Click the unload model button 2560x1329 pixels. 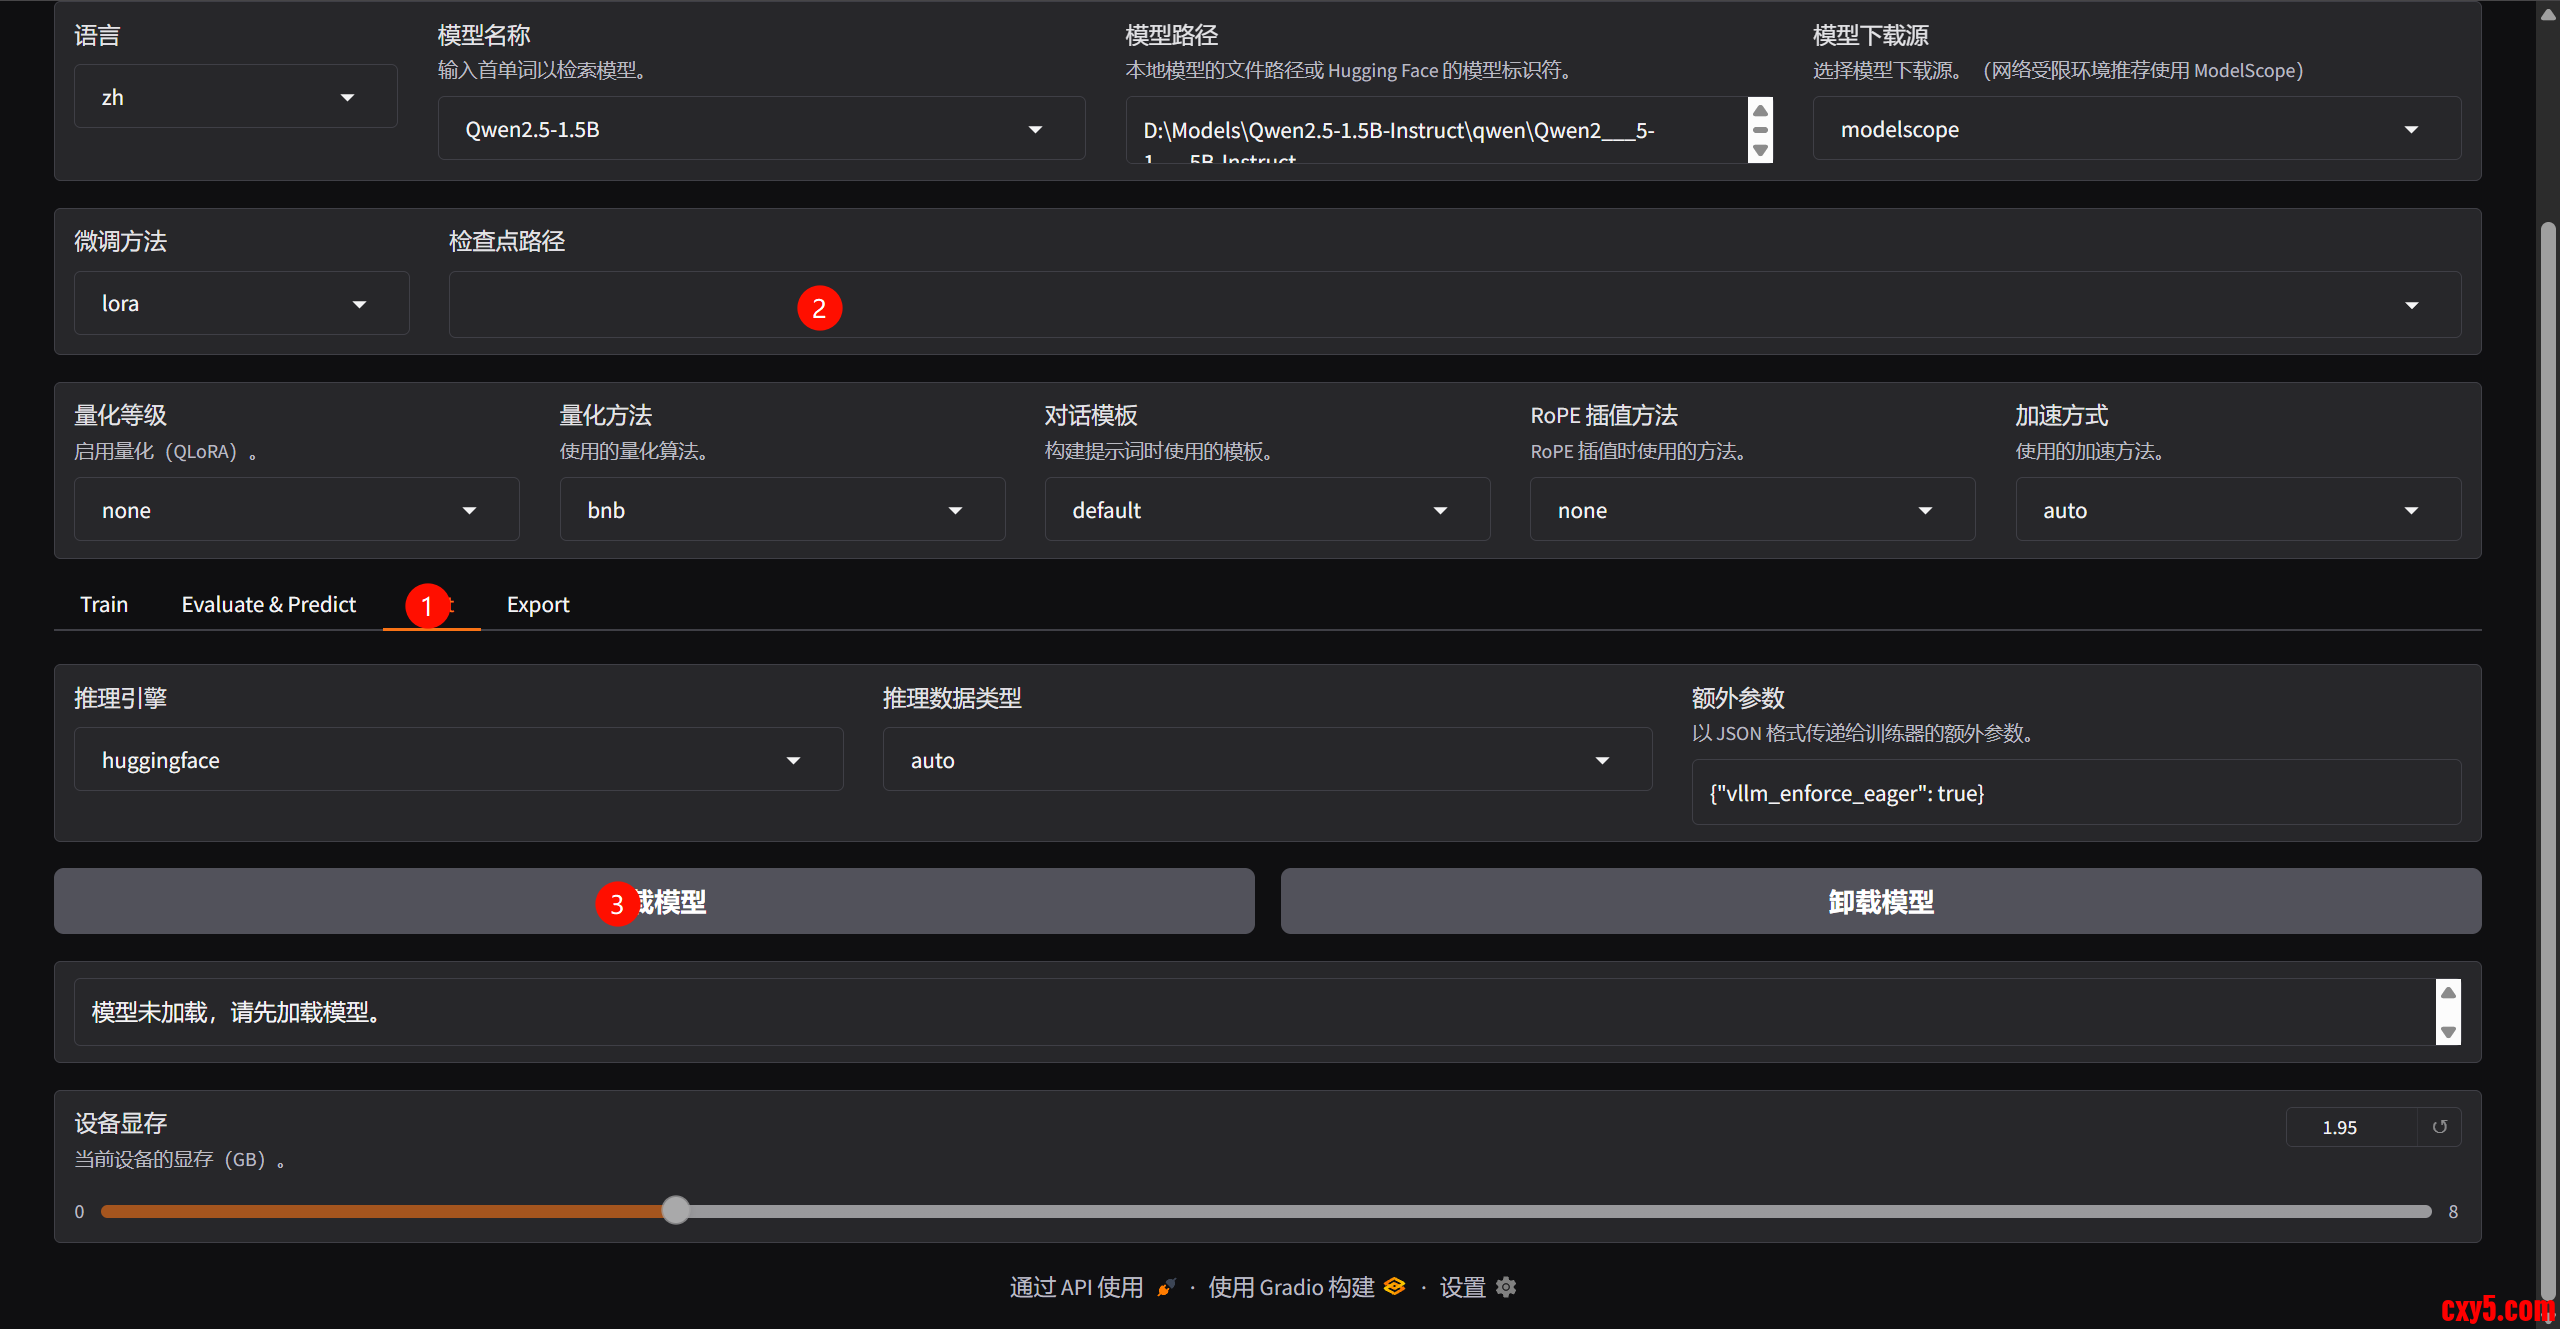pos(1880,902)
